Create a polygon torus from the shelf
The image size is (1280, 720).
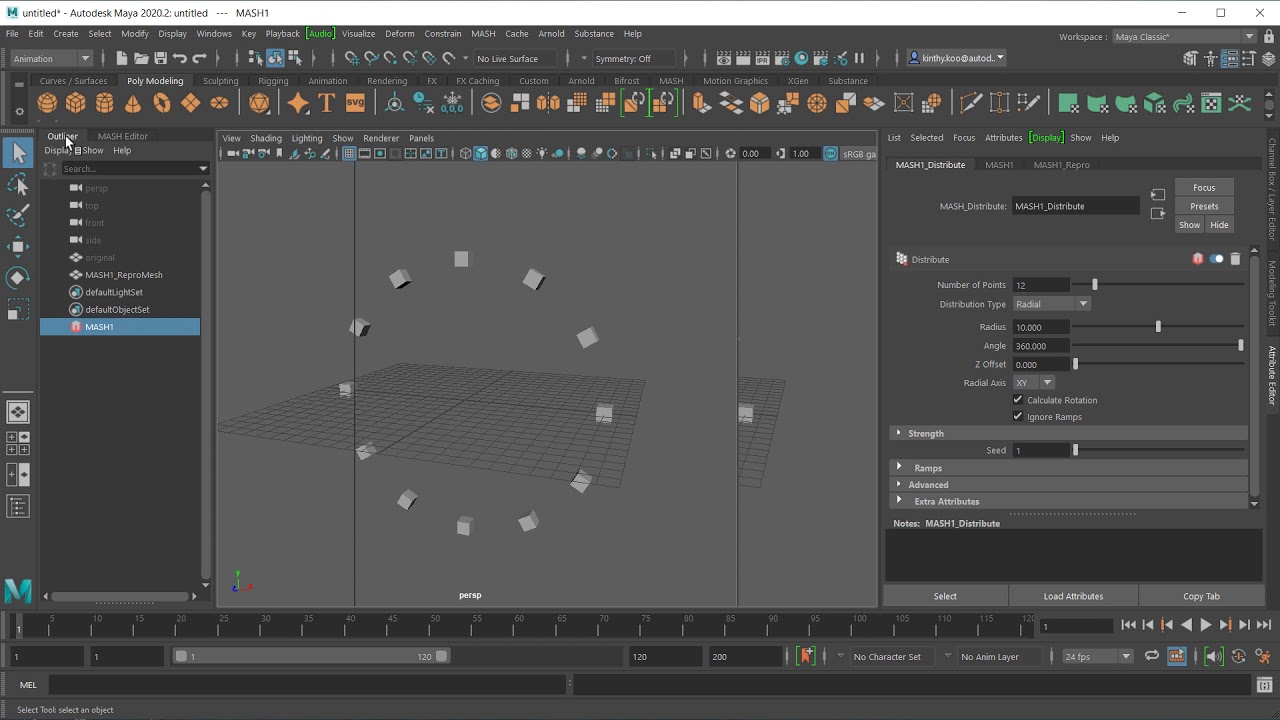(x=162, y=103)
